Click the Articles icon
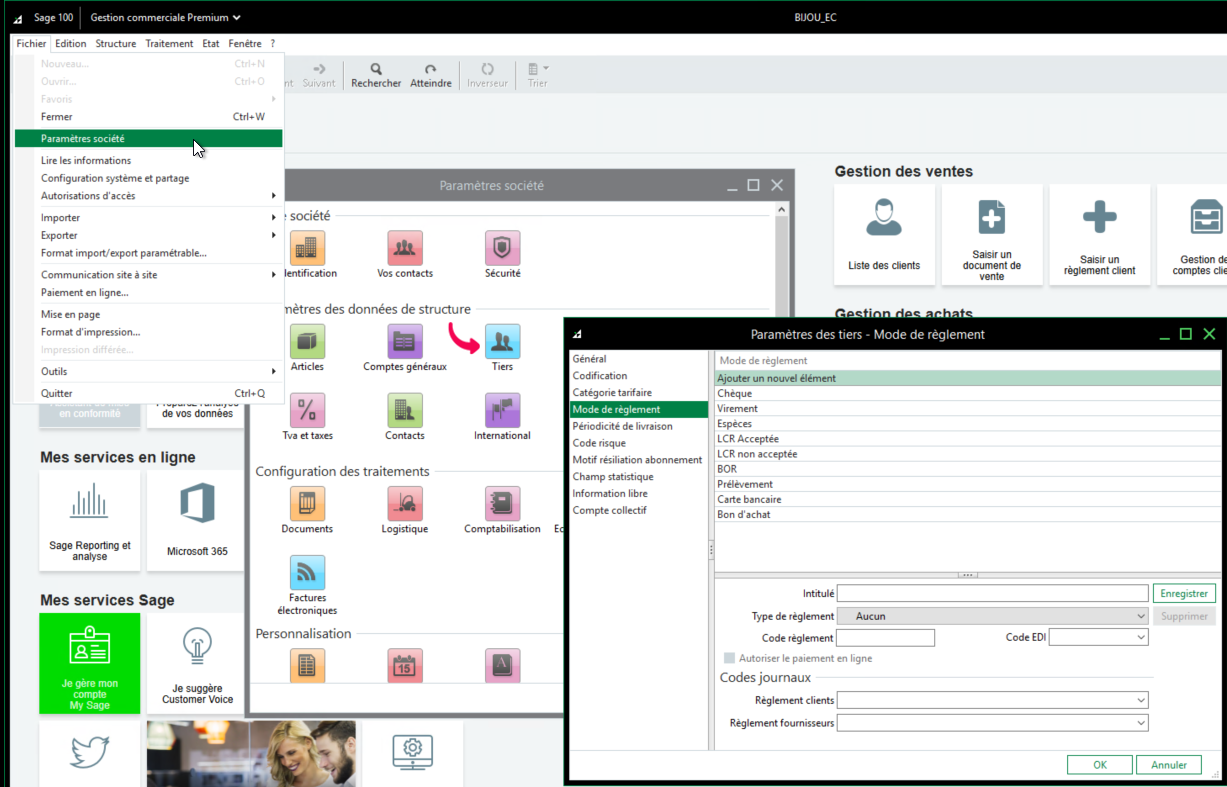This screenshot has height=787, width=1227. (x=307, y=342)
